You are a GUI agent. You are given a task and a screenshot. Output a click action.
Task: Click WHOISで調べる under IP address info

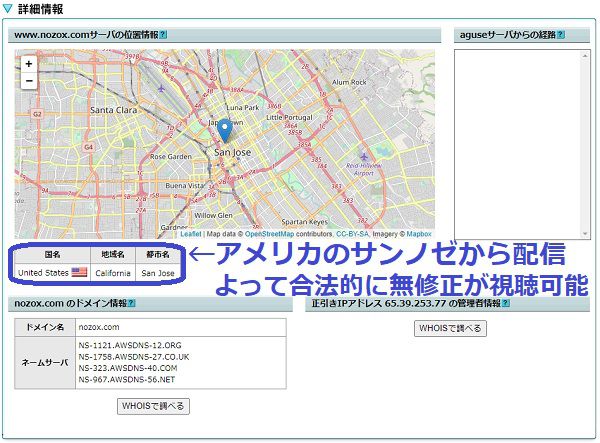click(450, 328)
